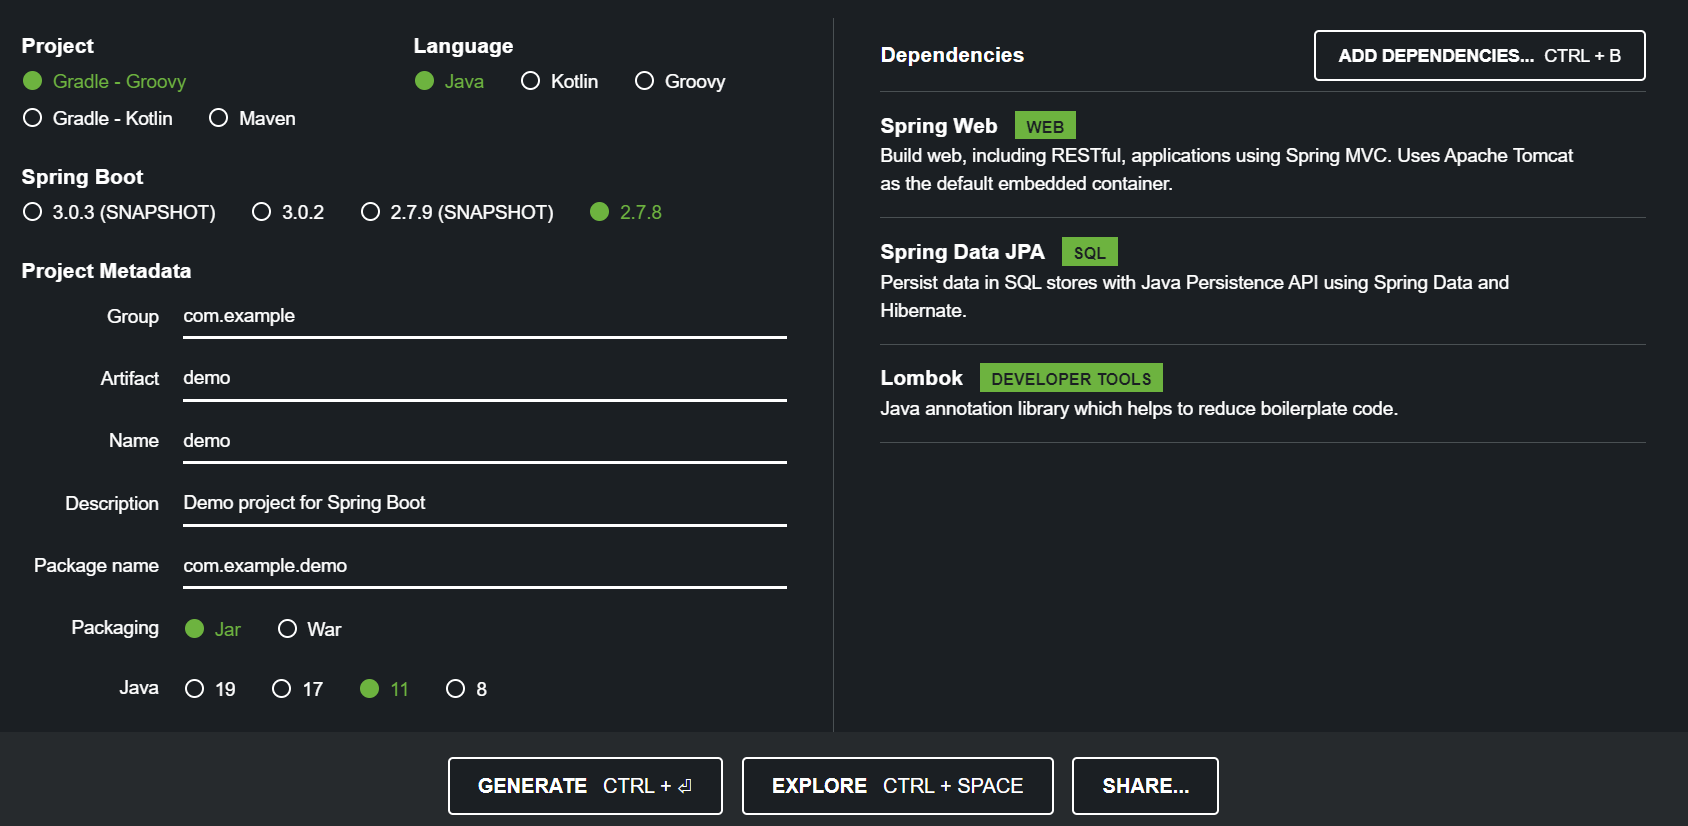Open the Share dialog

pyautogui.click(x=1145, y=786)
